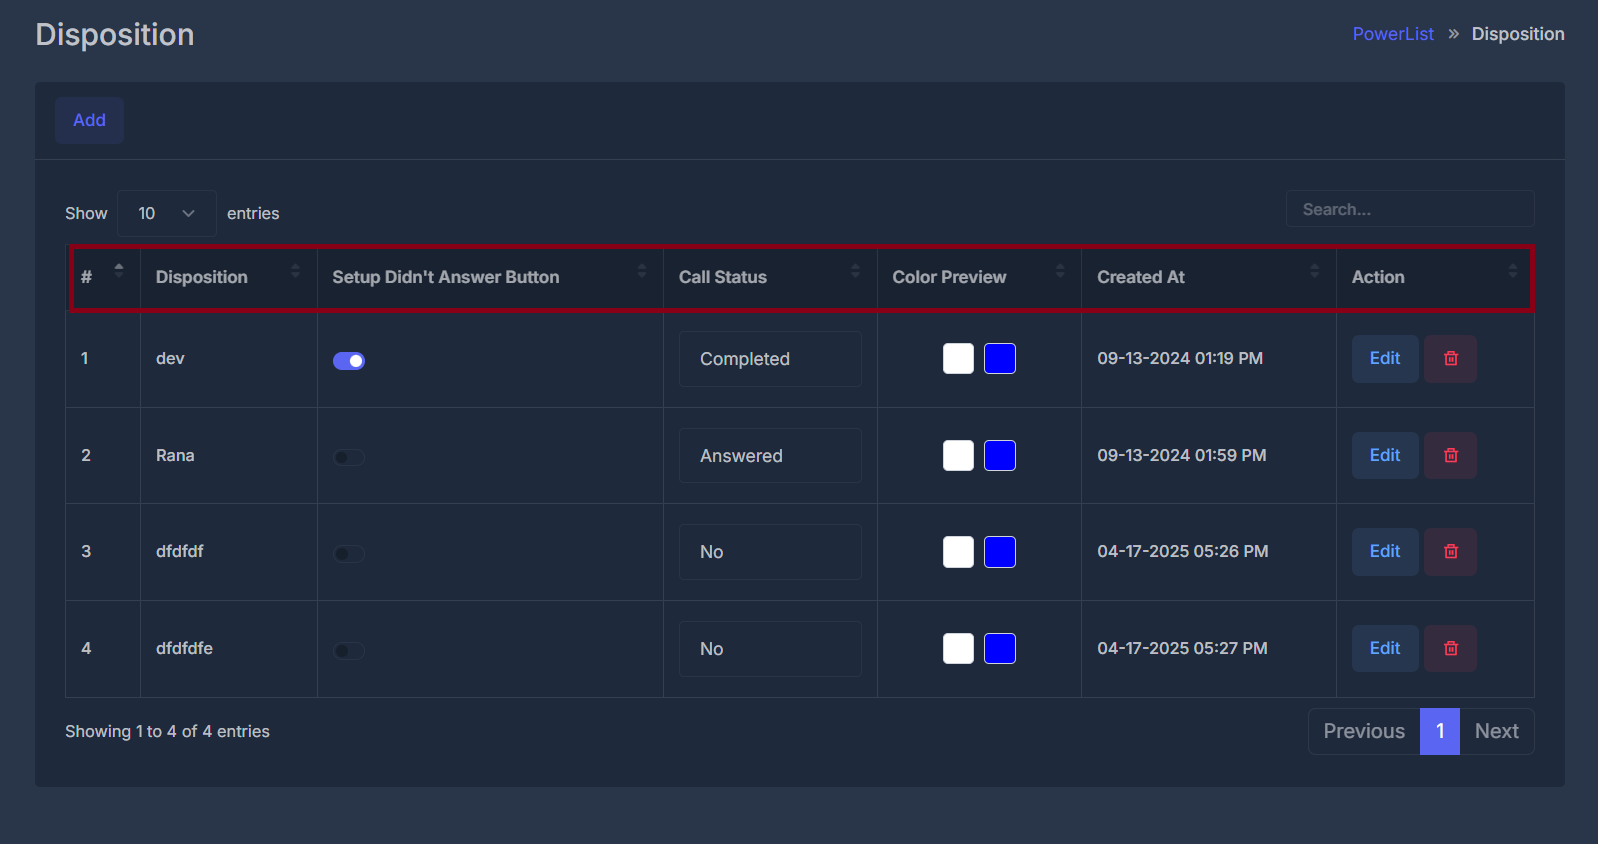
Task: Click white color swatch in dfdfdfe row
Action: (x=958, y=648)
